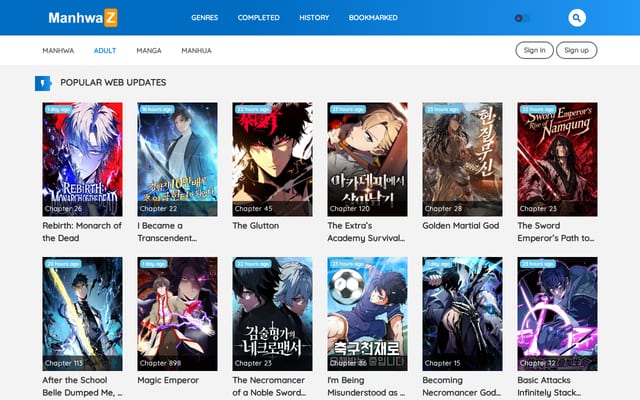The width and height of the screenshot is (640, 400).
Task: Open the search magnifier icon
Action: point(577,18)
